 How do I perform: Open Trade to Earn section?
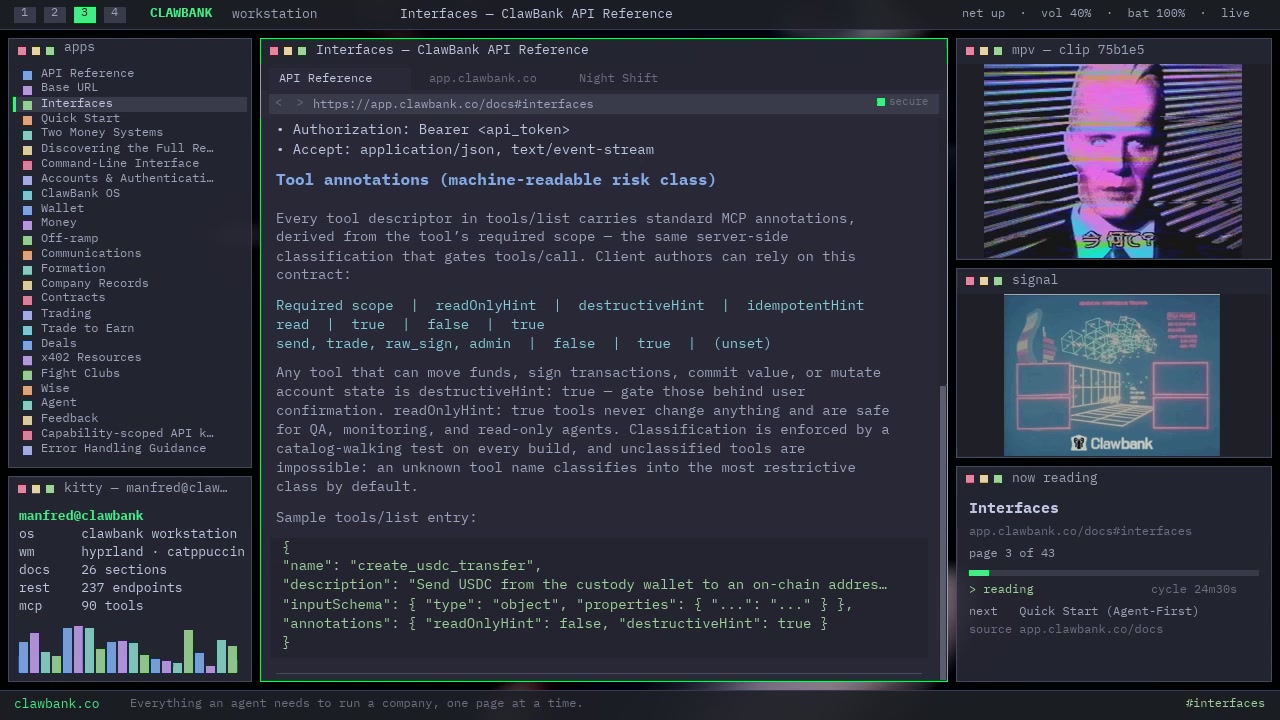tap(87, 328)
